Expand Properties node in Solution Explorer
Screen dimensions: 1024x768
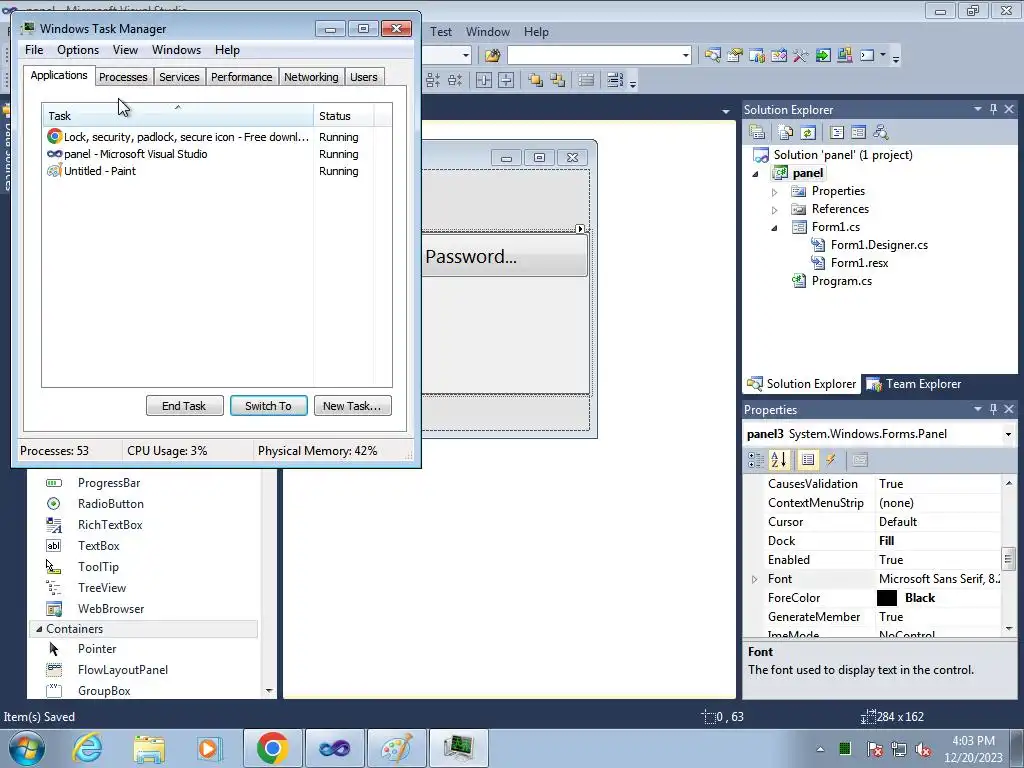tap(775, 192)
